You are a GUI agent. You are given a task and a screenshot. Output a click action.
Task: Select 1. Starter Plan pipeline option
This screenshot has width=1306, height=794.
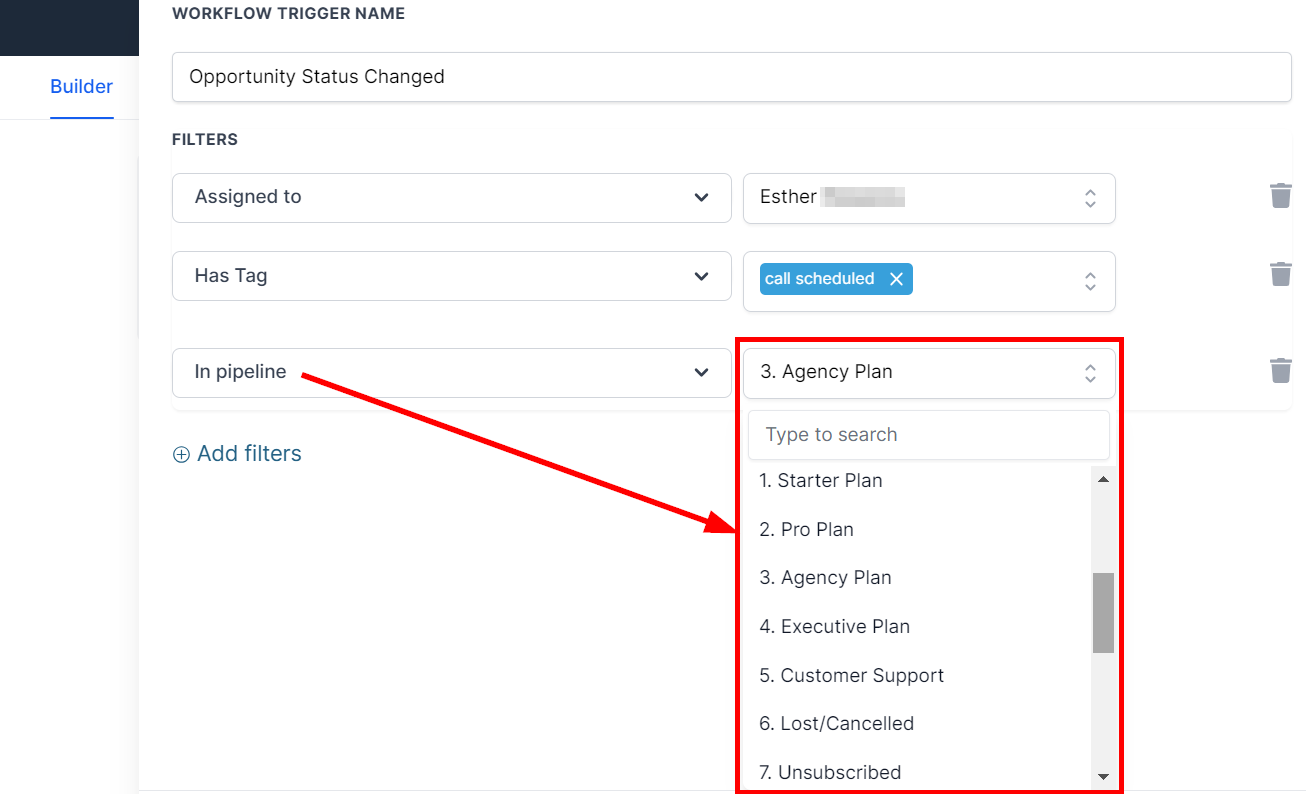click(821, 481)
